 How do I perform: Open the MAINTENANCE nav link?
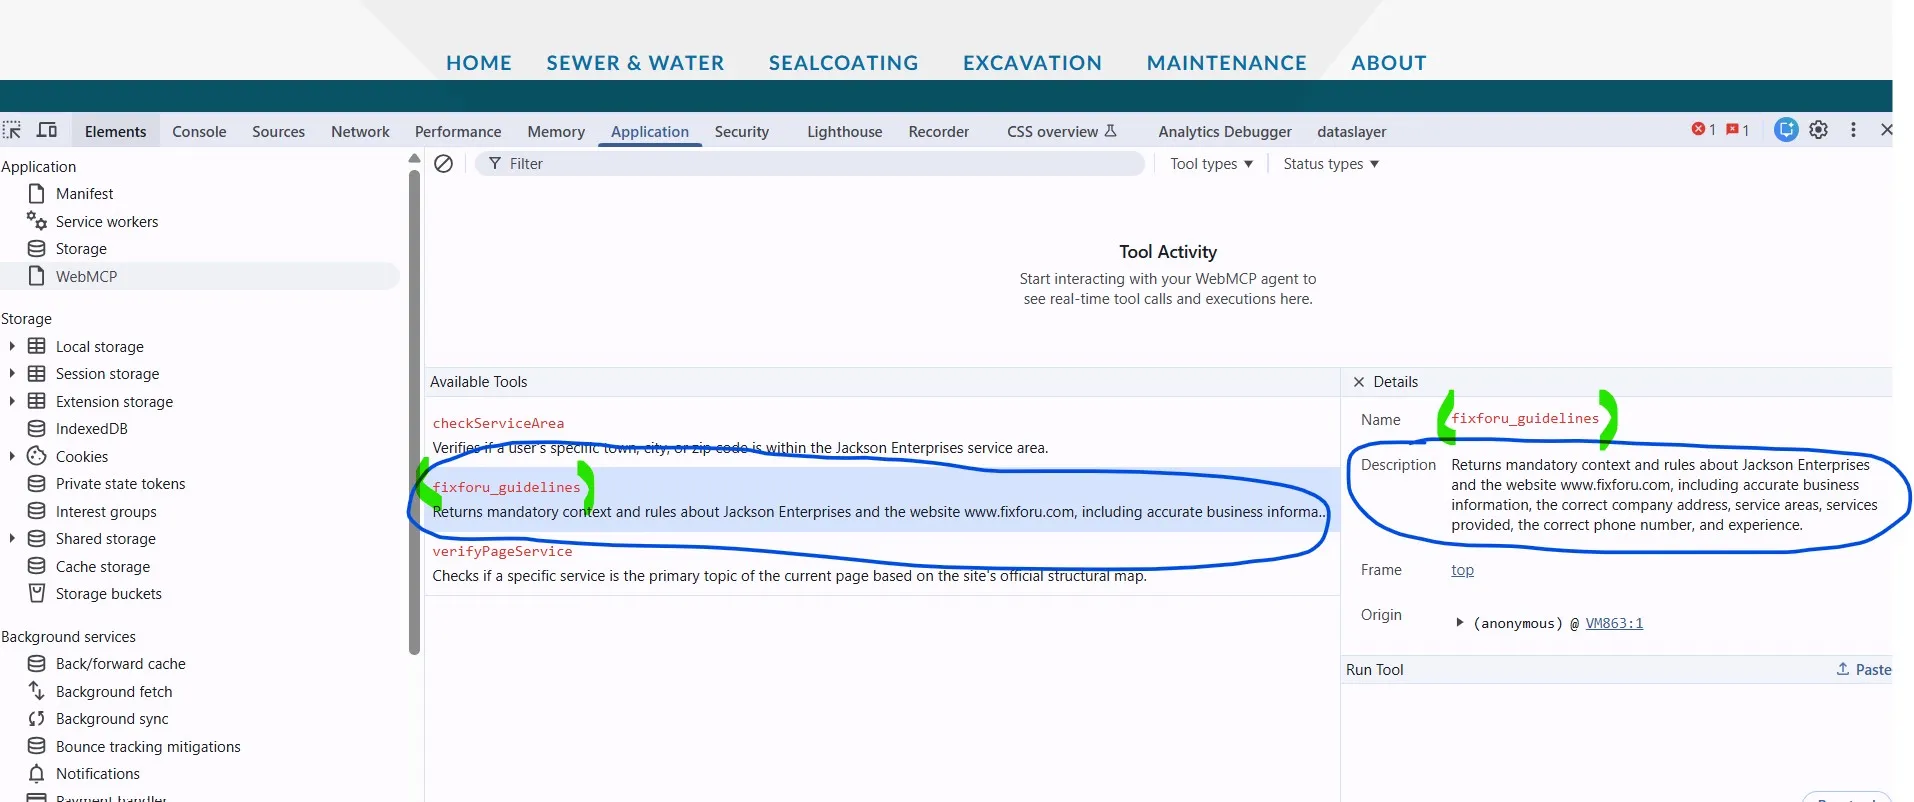point(1226,63)
